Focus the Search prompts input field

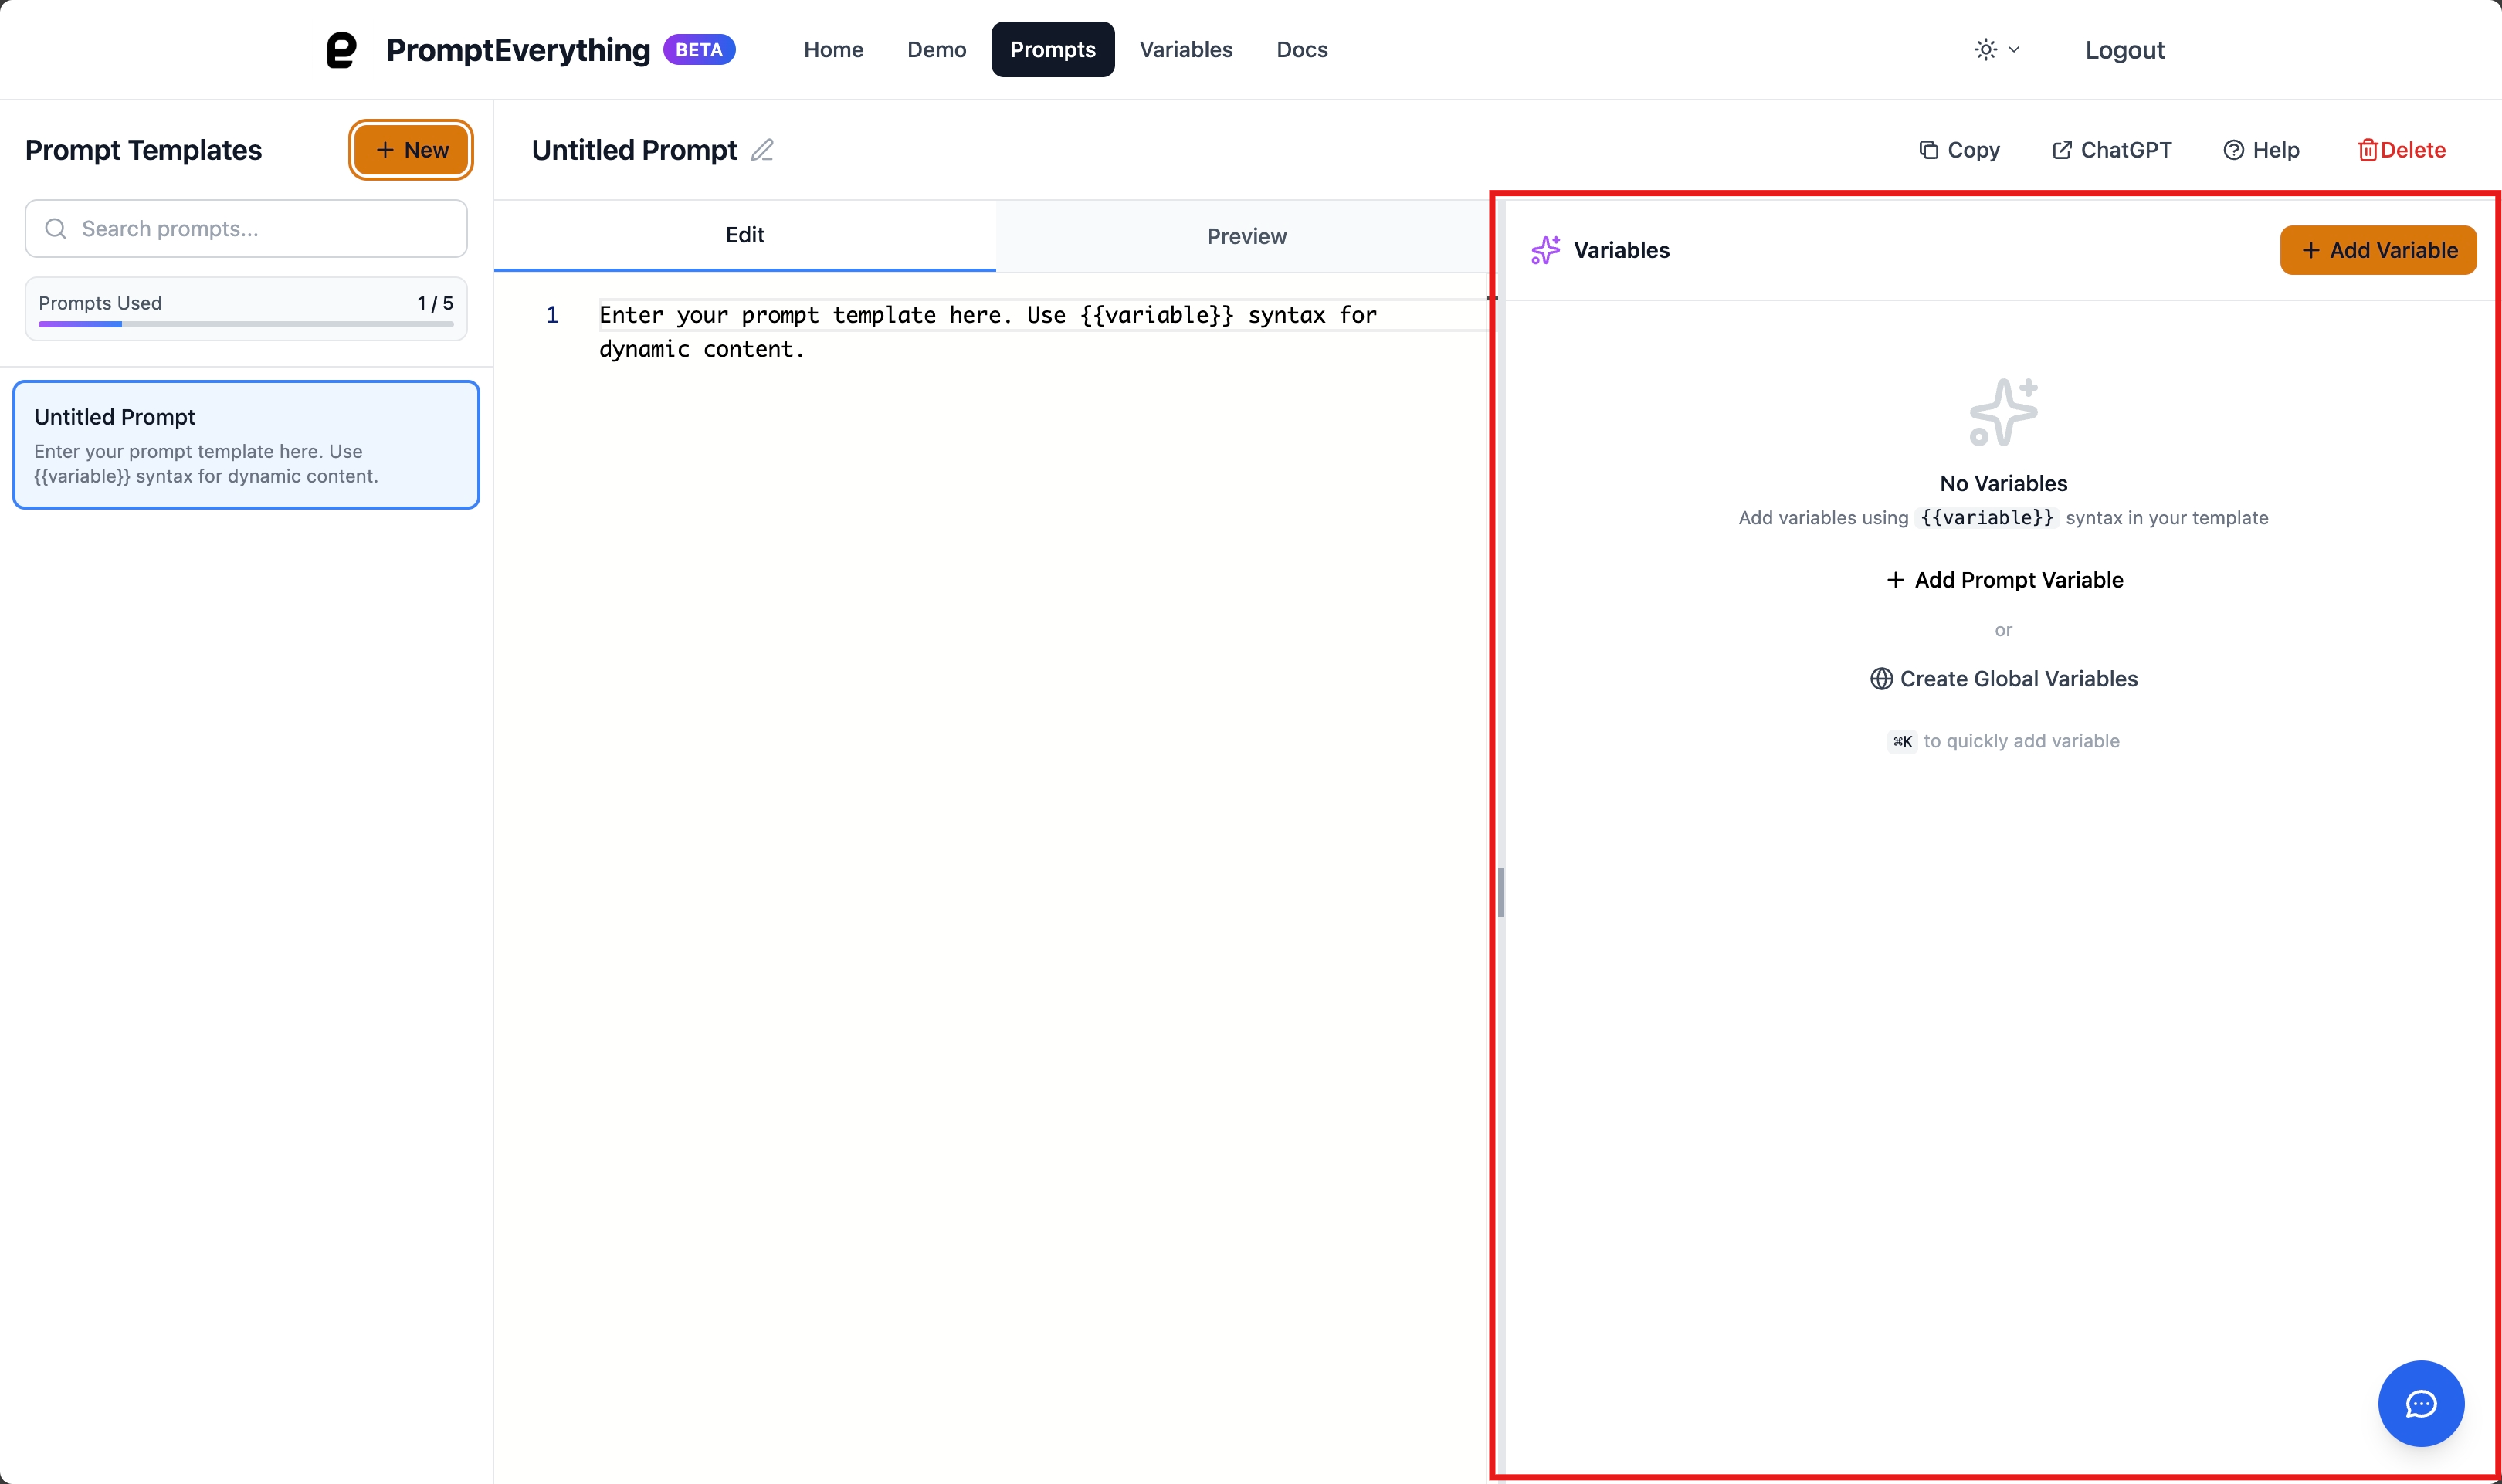point(246,229)
